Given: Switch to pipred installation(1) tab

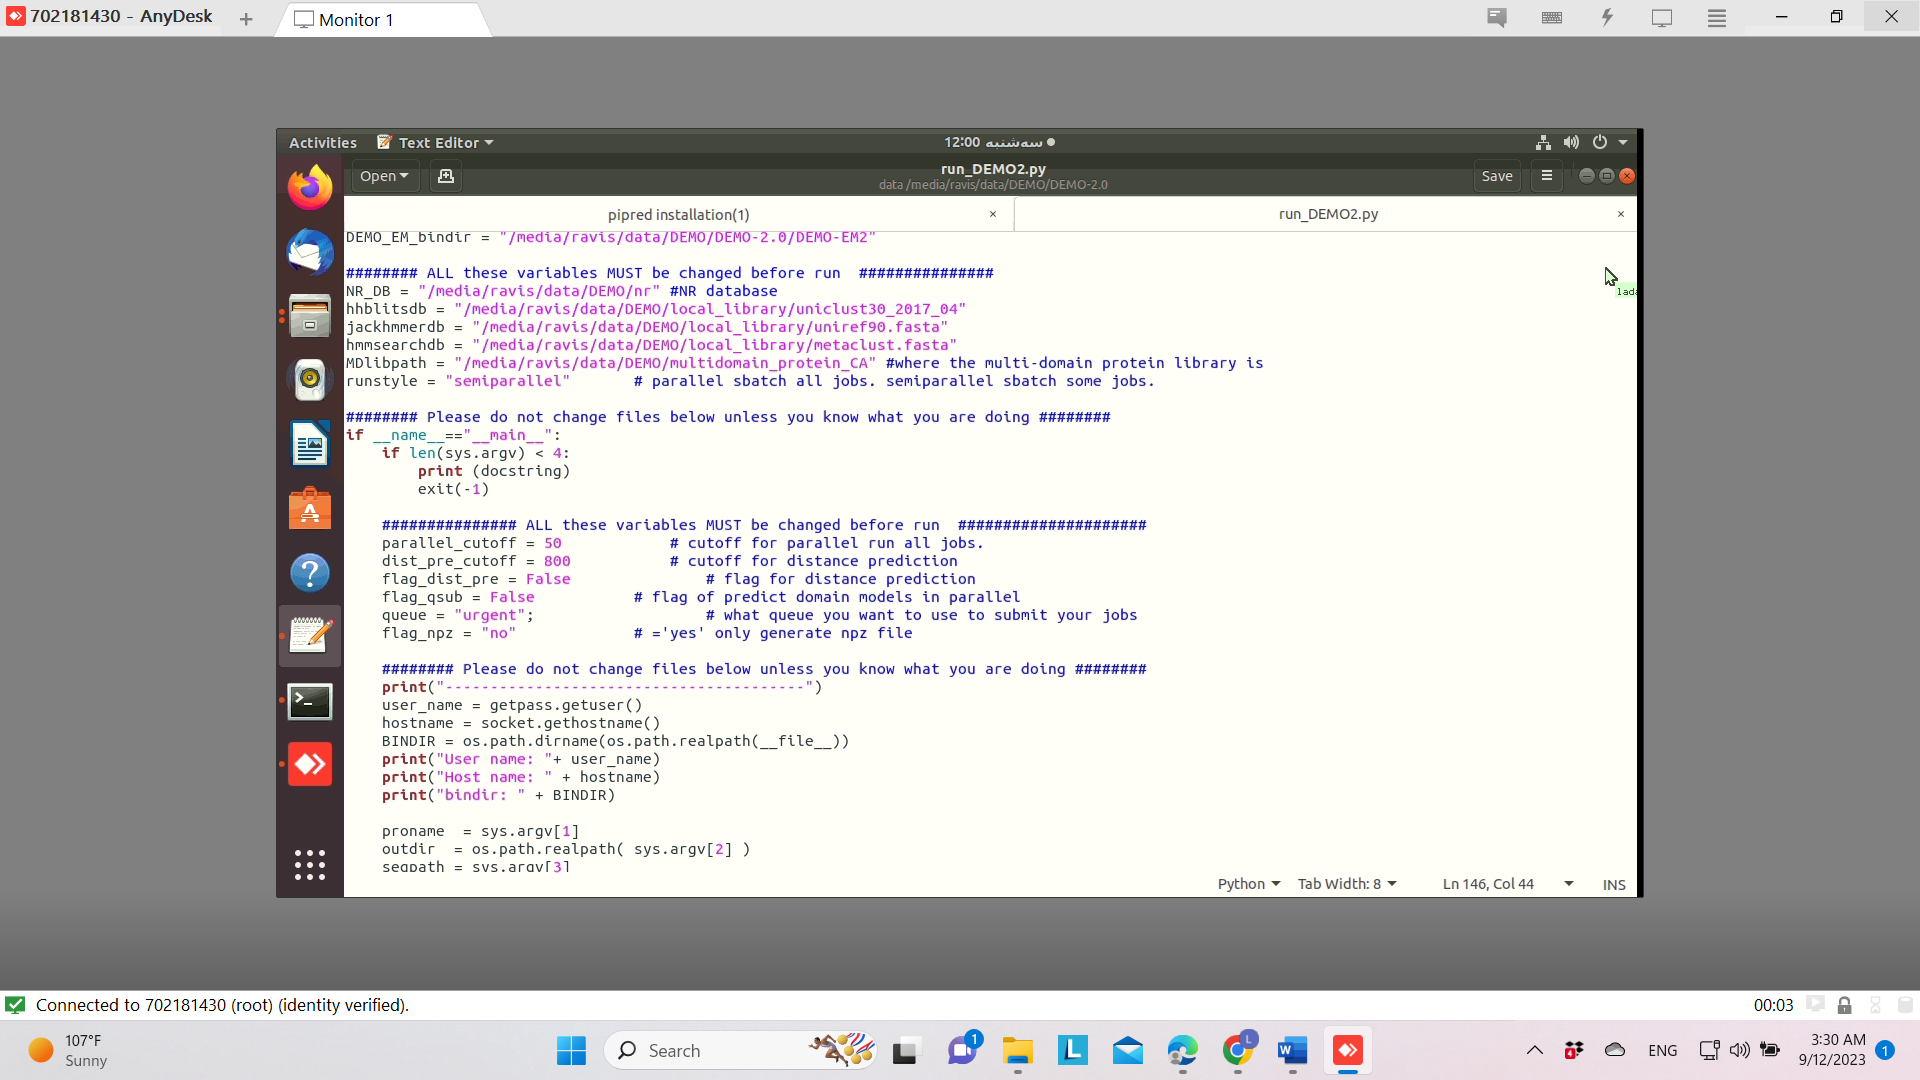Looking at the screenshot, I should click(x=678, y=215).
